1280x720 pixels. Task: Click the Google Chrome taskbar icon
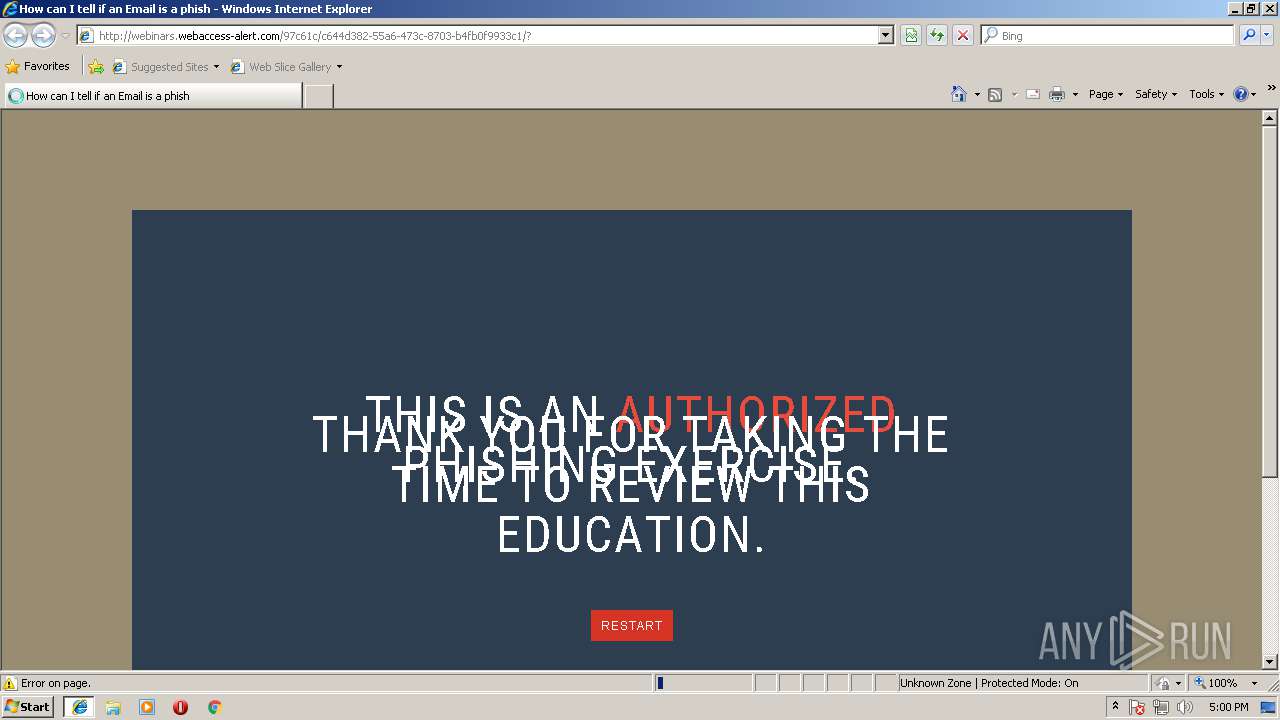pos(214,707)
